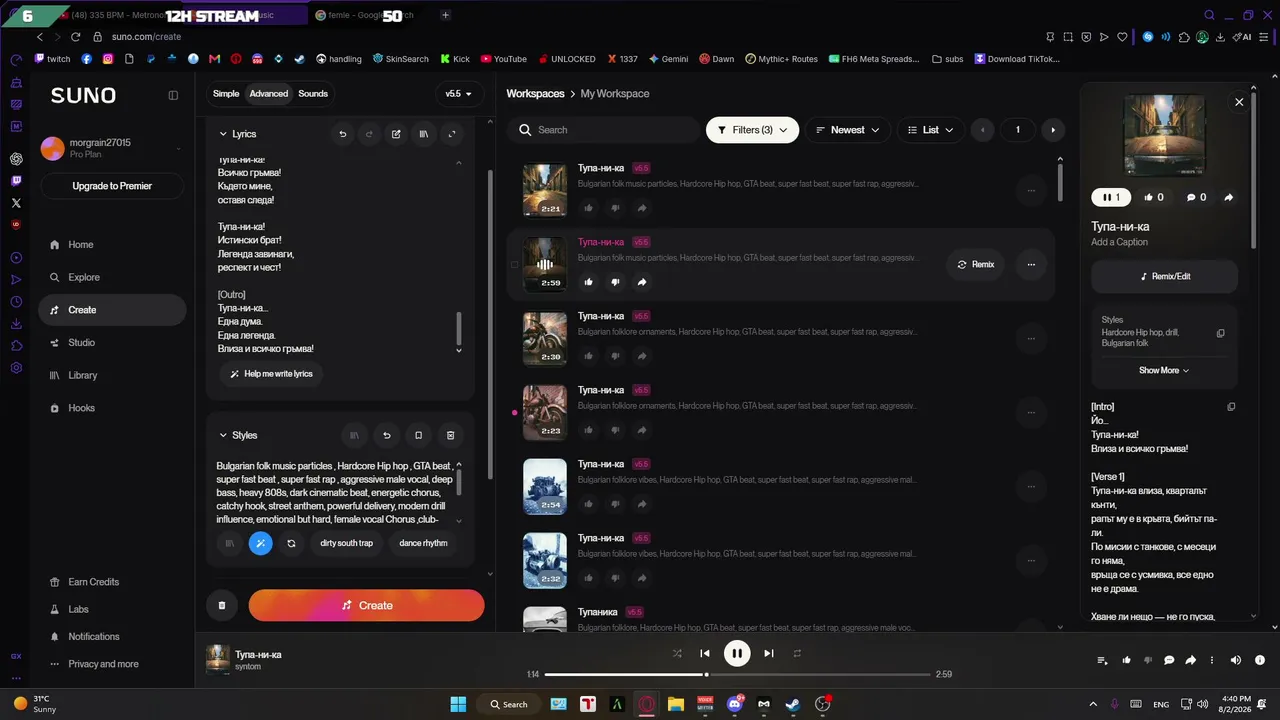Click the redo arrow in Lyrics header

pos(369,134)
